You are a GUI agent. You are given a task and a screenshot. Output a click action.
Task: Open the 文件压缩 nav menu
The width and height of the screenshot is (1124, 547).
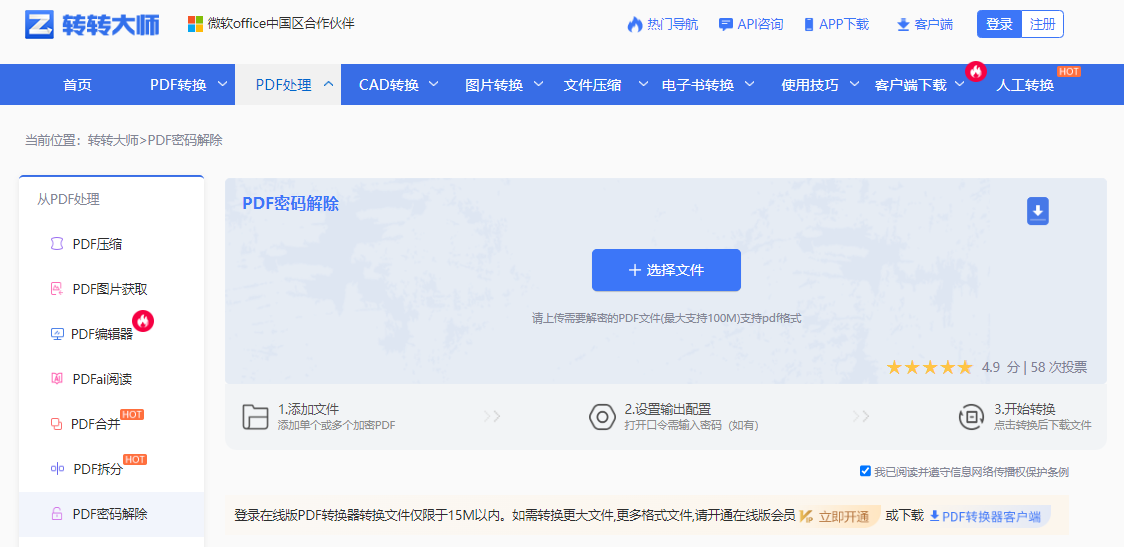(x=592, y=85)
